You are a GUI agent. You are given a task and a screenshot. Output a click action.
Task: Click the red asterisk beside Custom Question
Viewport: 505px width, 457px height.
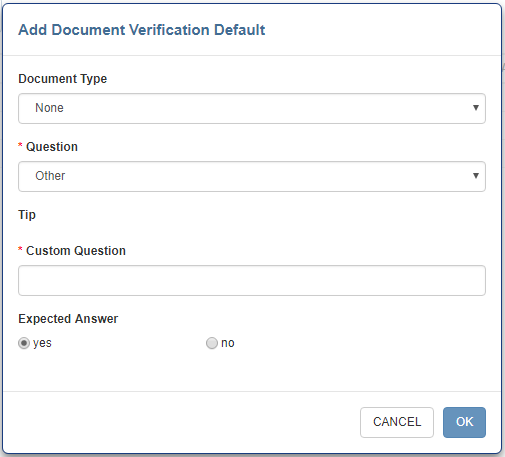point(20,249)
